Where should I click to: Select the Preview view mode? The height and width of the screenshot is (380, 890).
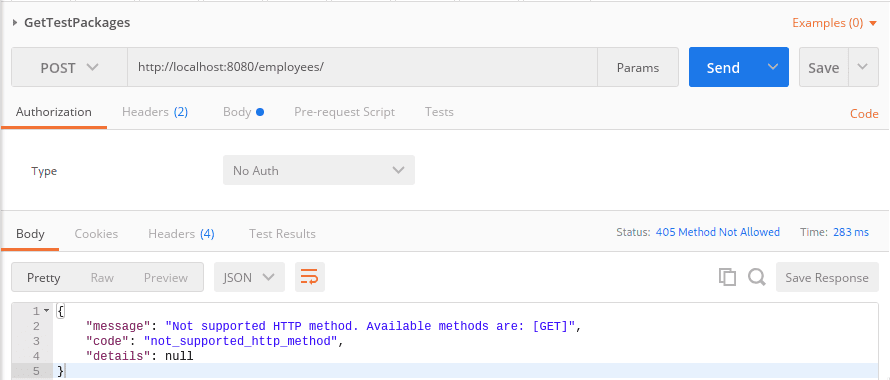[166, 277]
